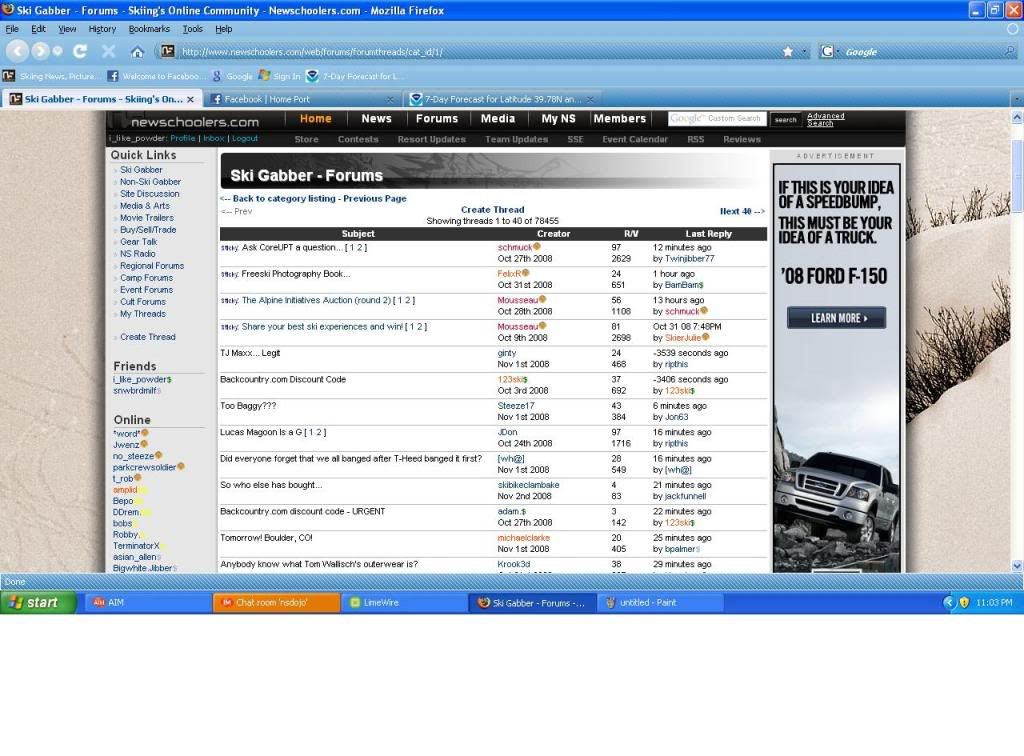
Task: Click the Google Custom Search field
Action: pyautogui.click(x=717, y=119)
